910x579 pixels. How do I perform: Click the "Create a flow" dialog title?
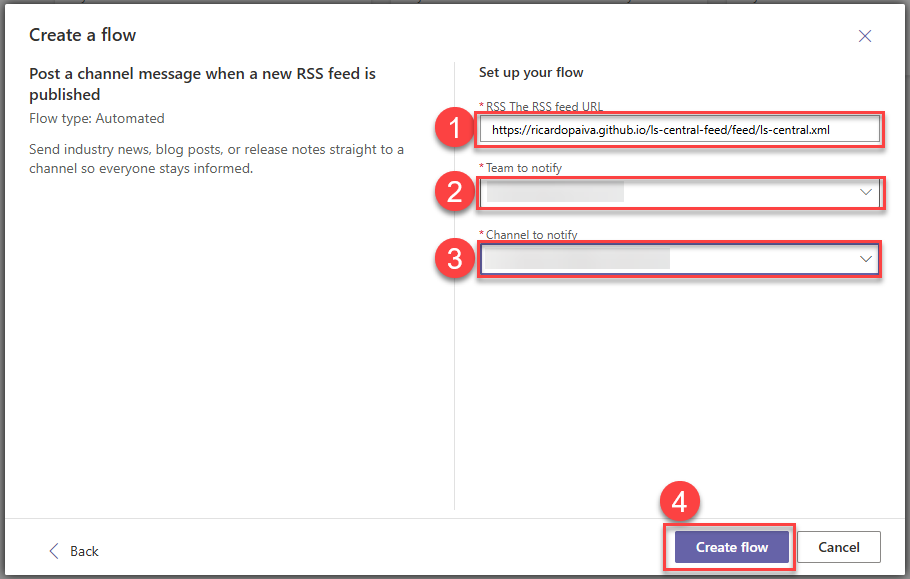pyautogui.click(x=82, y=35)
